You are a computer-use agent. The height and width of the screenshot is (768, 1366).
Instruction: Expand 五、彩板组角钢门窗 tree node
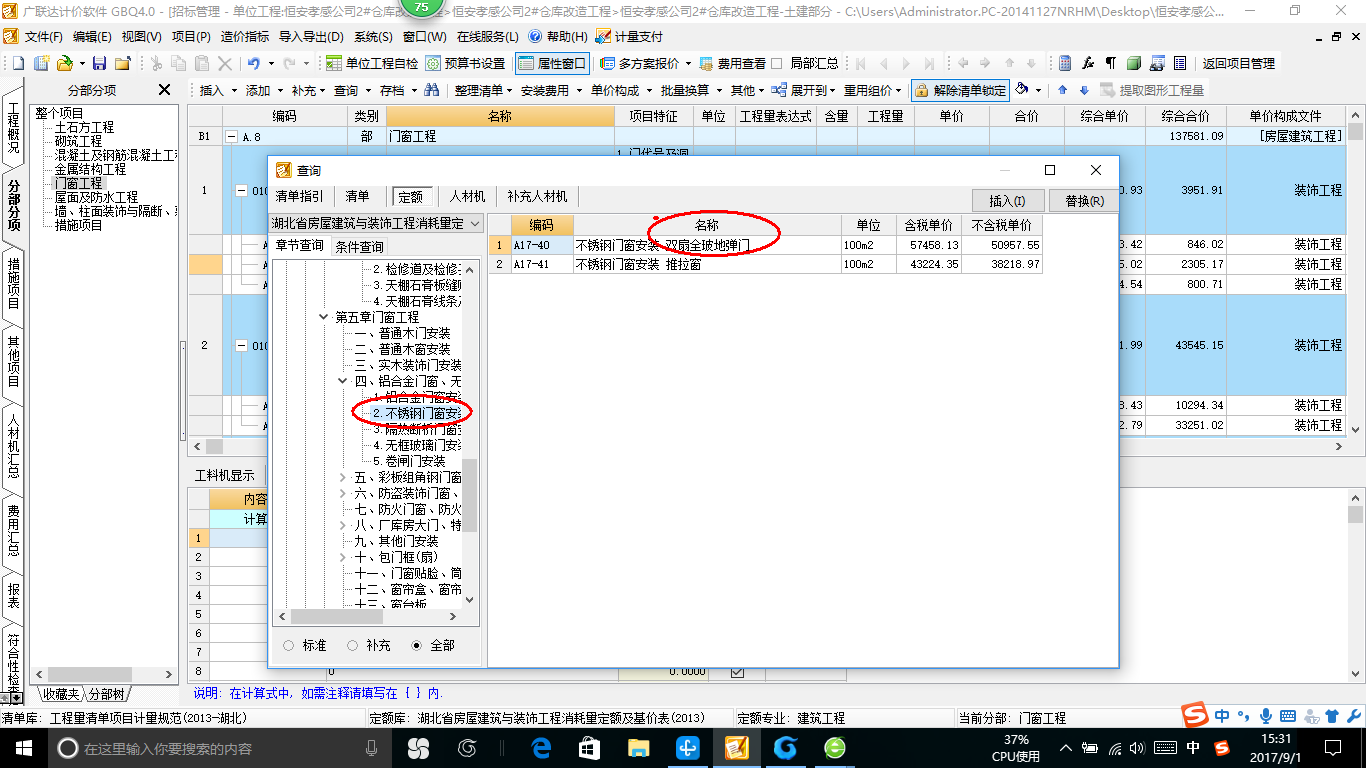343,477
